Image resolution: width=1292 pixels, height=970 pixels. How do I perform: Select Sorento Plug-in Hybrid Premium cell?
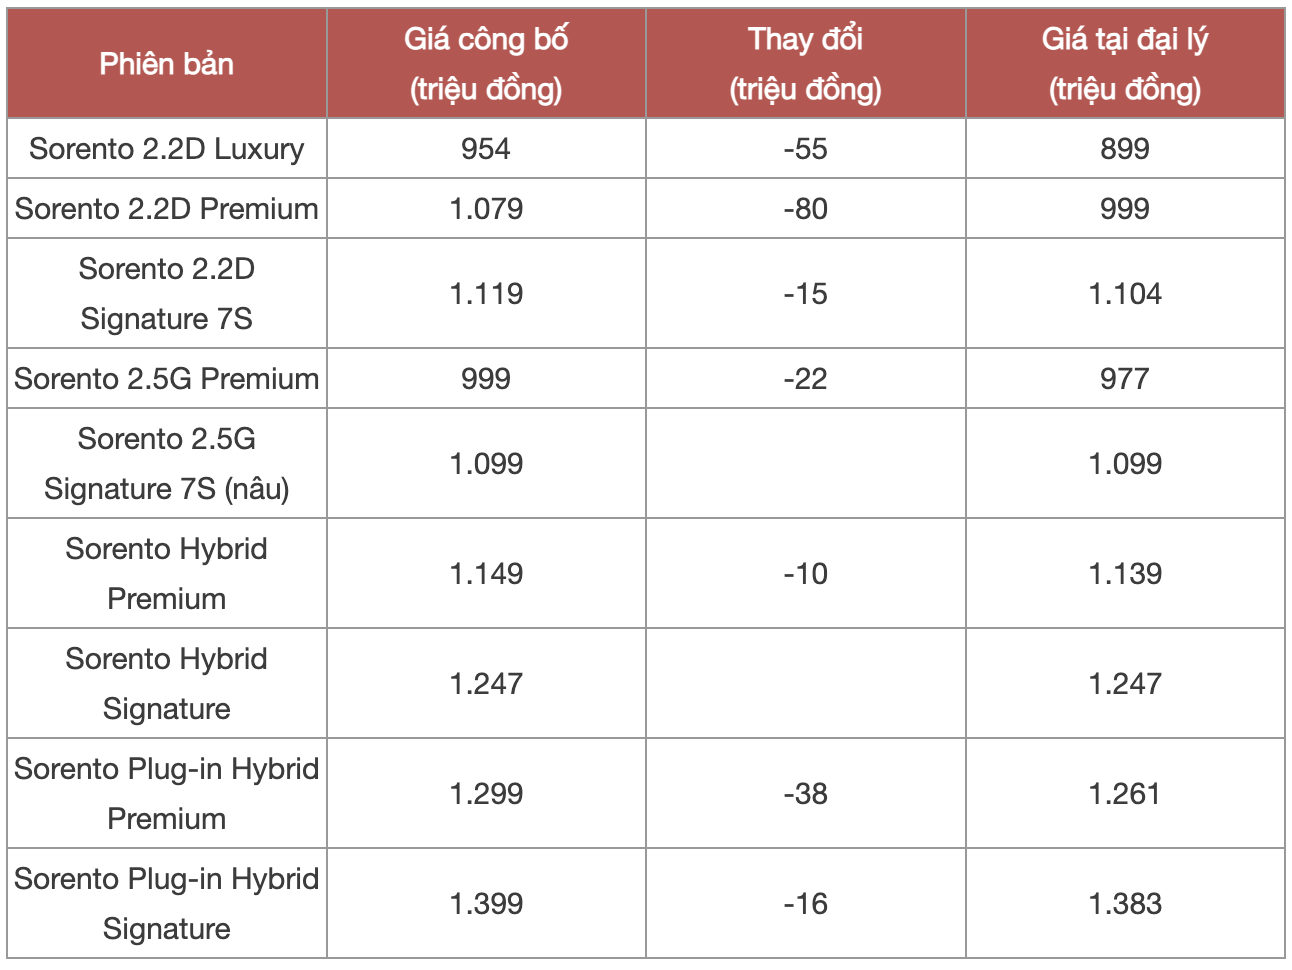click(x=167, y=794)
